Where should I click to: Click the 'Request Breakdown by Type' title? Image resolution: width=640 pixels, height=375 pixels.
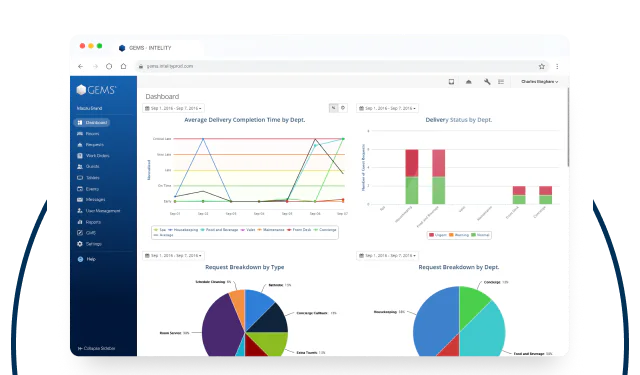(x=244, y=267)
